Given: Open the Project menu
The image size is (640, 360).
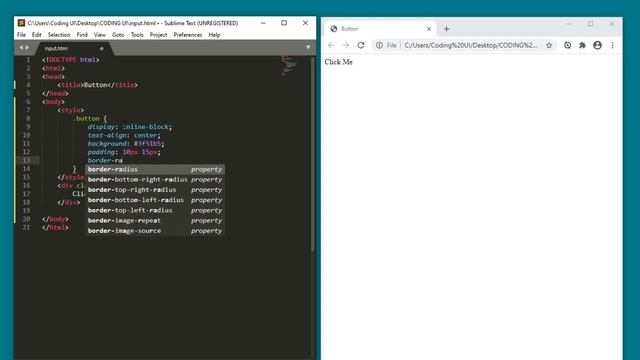Looking at the screenshot, I should click(158, 35).
